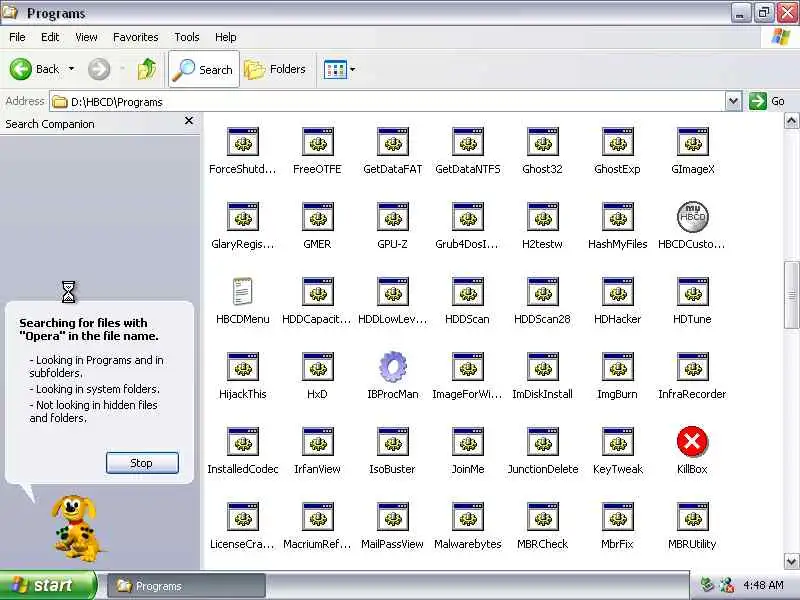
Task: Select the GetDataFAT icon
Action: (x=393, y=141)
